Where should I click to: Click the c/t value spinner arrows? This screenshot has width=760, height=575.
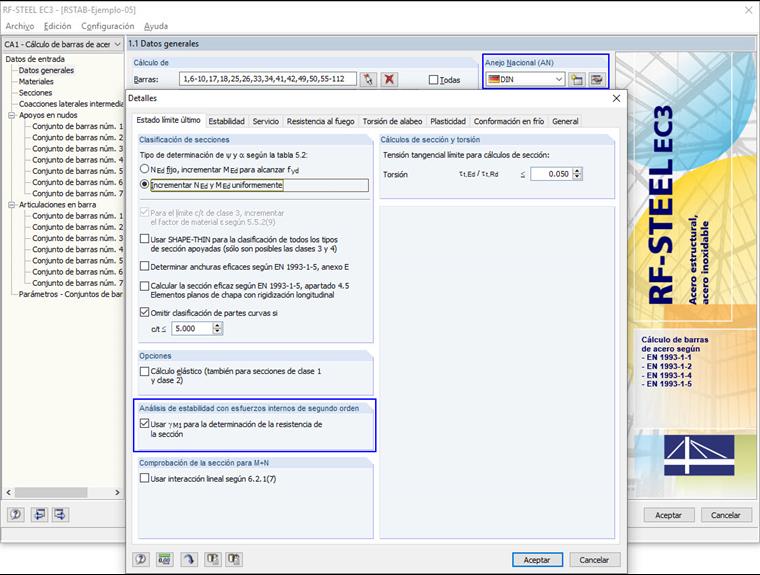218,328
